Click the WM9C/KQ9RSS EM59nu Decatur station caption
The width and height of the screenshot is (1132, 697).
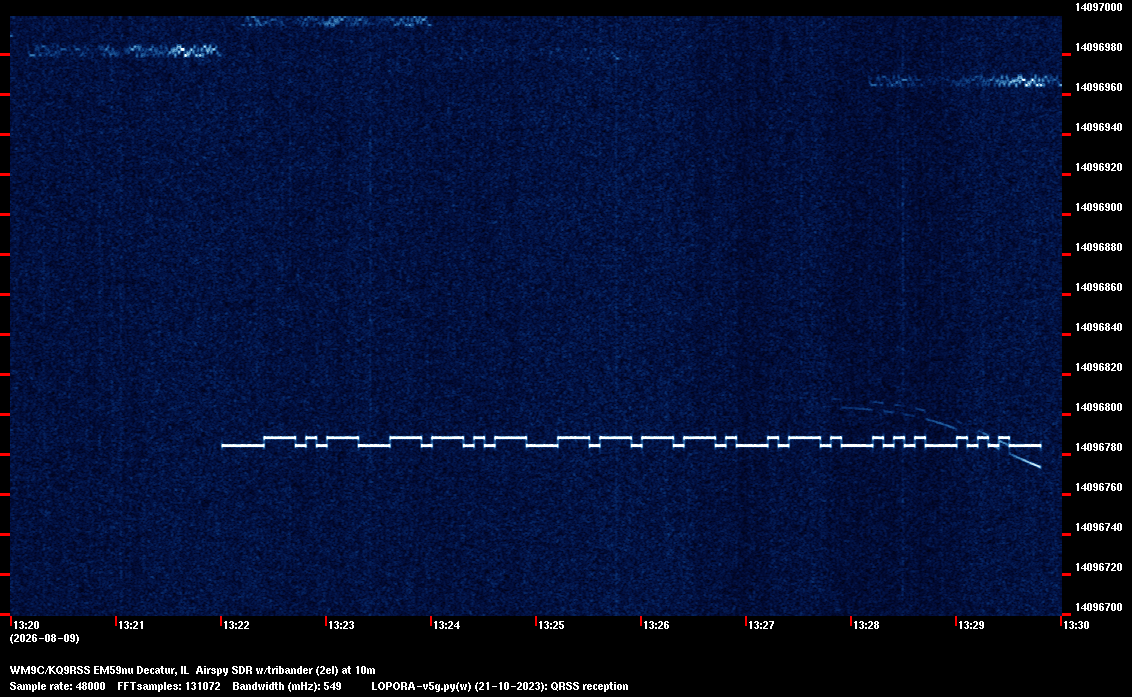[x=99, y=670]
